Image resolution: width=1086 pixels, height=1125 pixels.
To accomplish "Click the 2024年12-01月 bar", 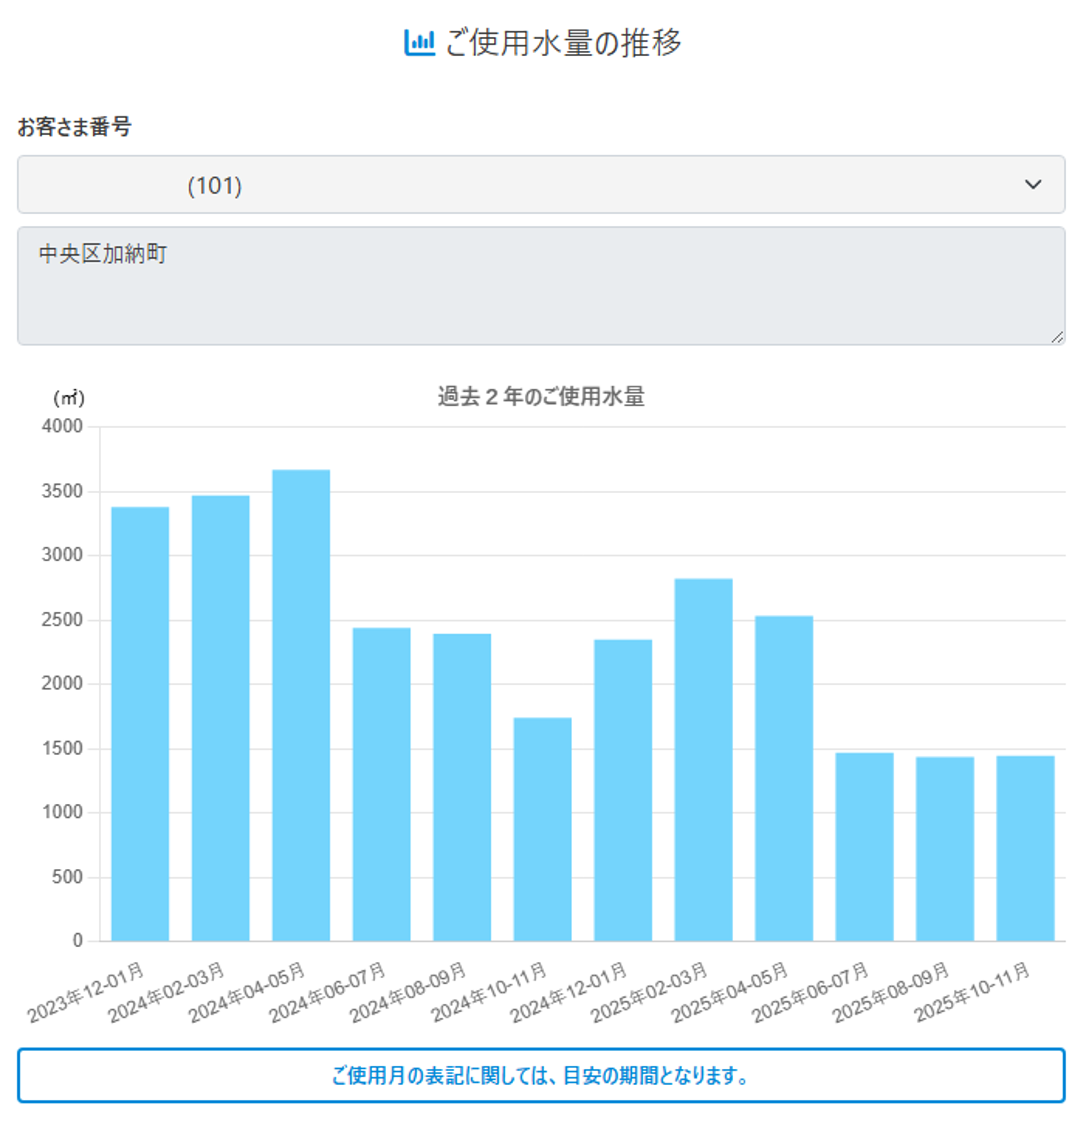I will (623, 790).
